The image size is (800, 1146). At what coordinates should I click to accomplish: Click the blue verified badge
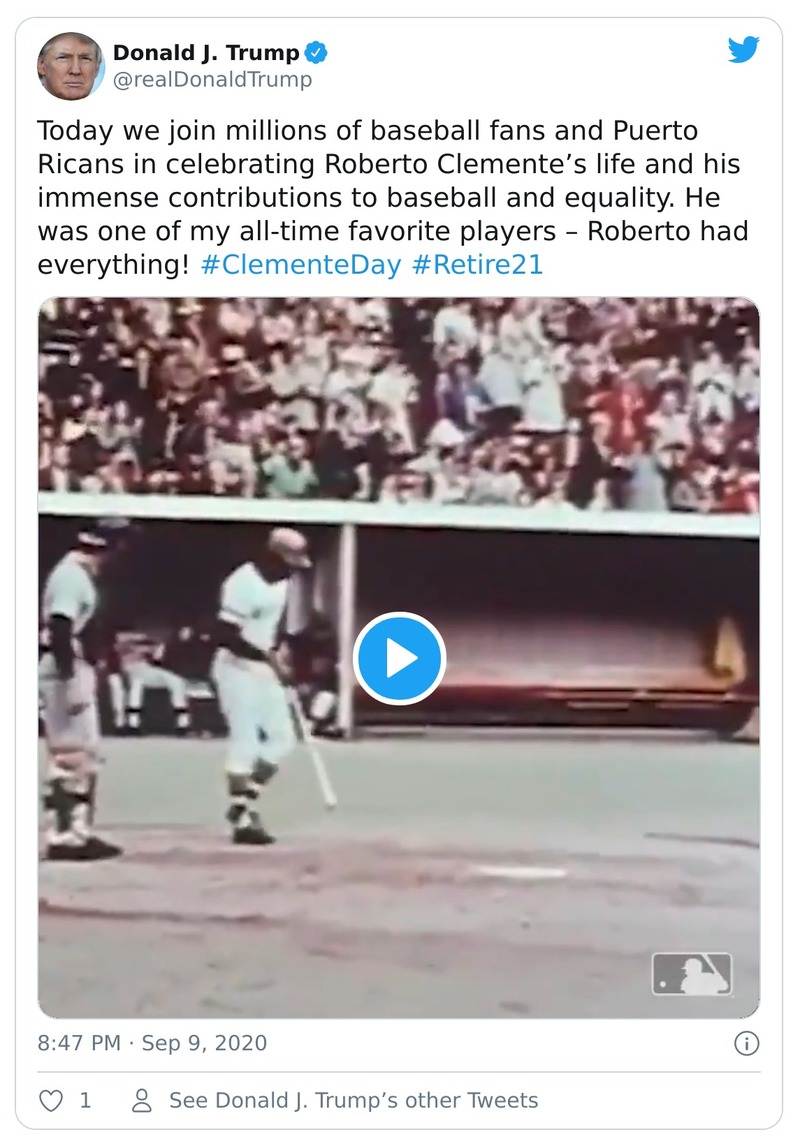[316, 53]
